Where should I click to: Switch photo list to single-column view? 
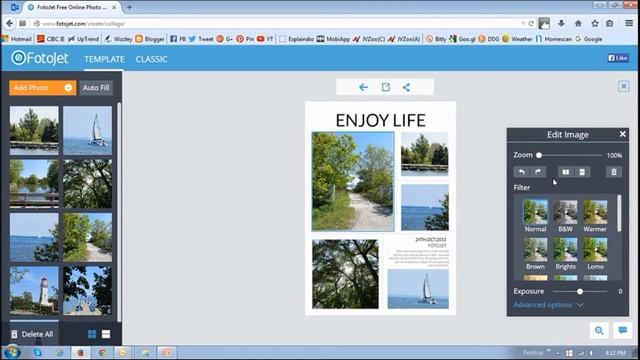click(106, 334)
